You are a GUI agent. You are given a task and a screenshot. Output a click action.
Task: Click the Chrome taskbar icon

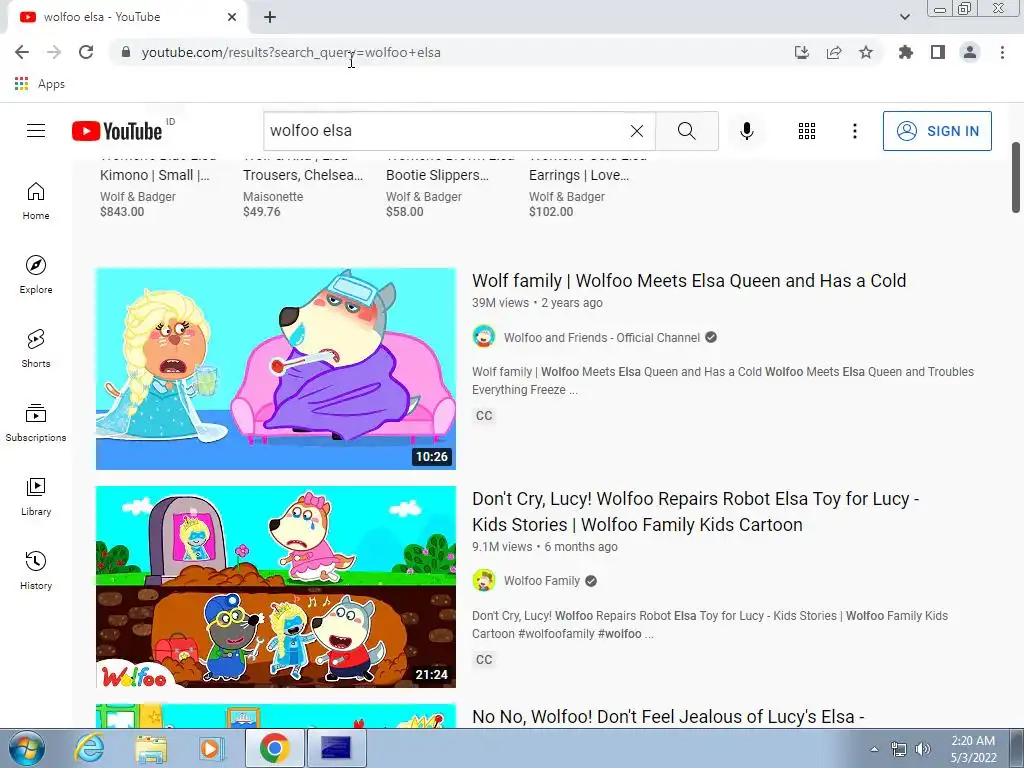274,748
